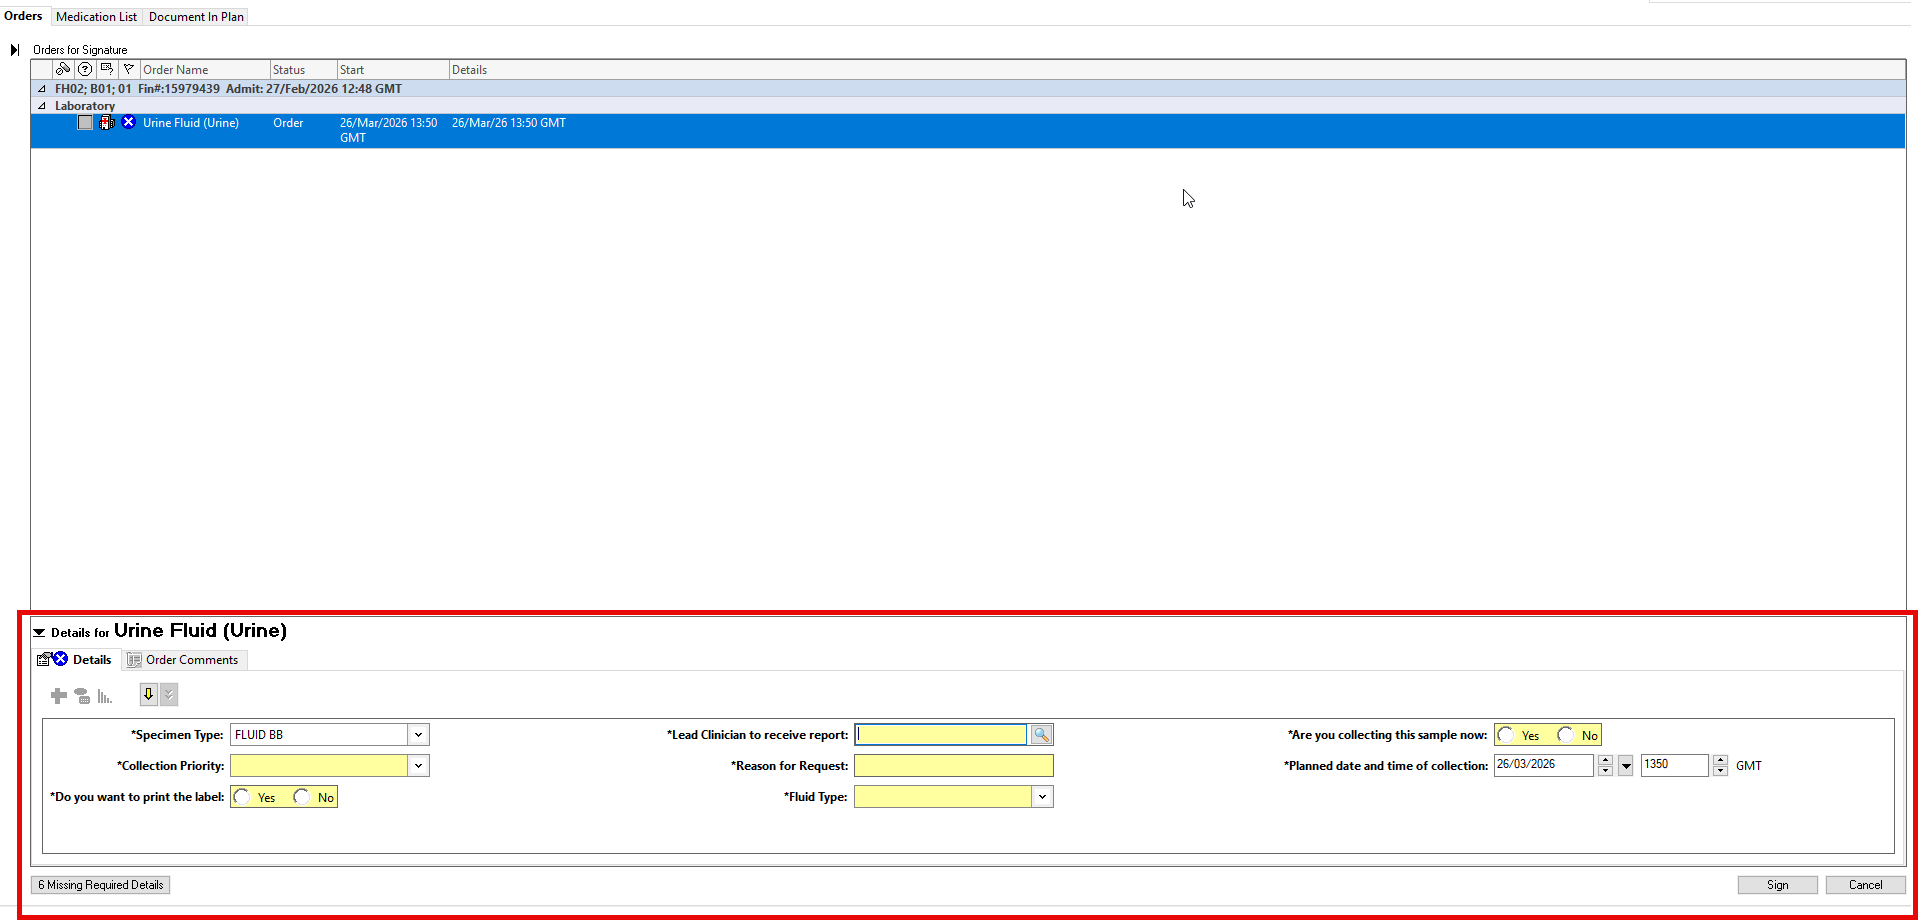Open the Fluid Type dropdown

pos(1042,797)
